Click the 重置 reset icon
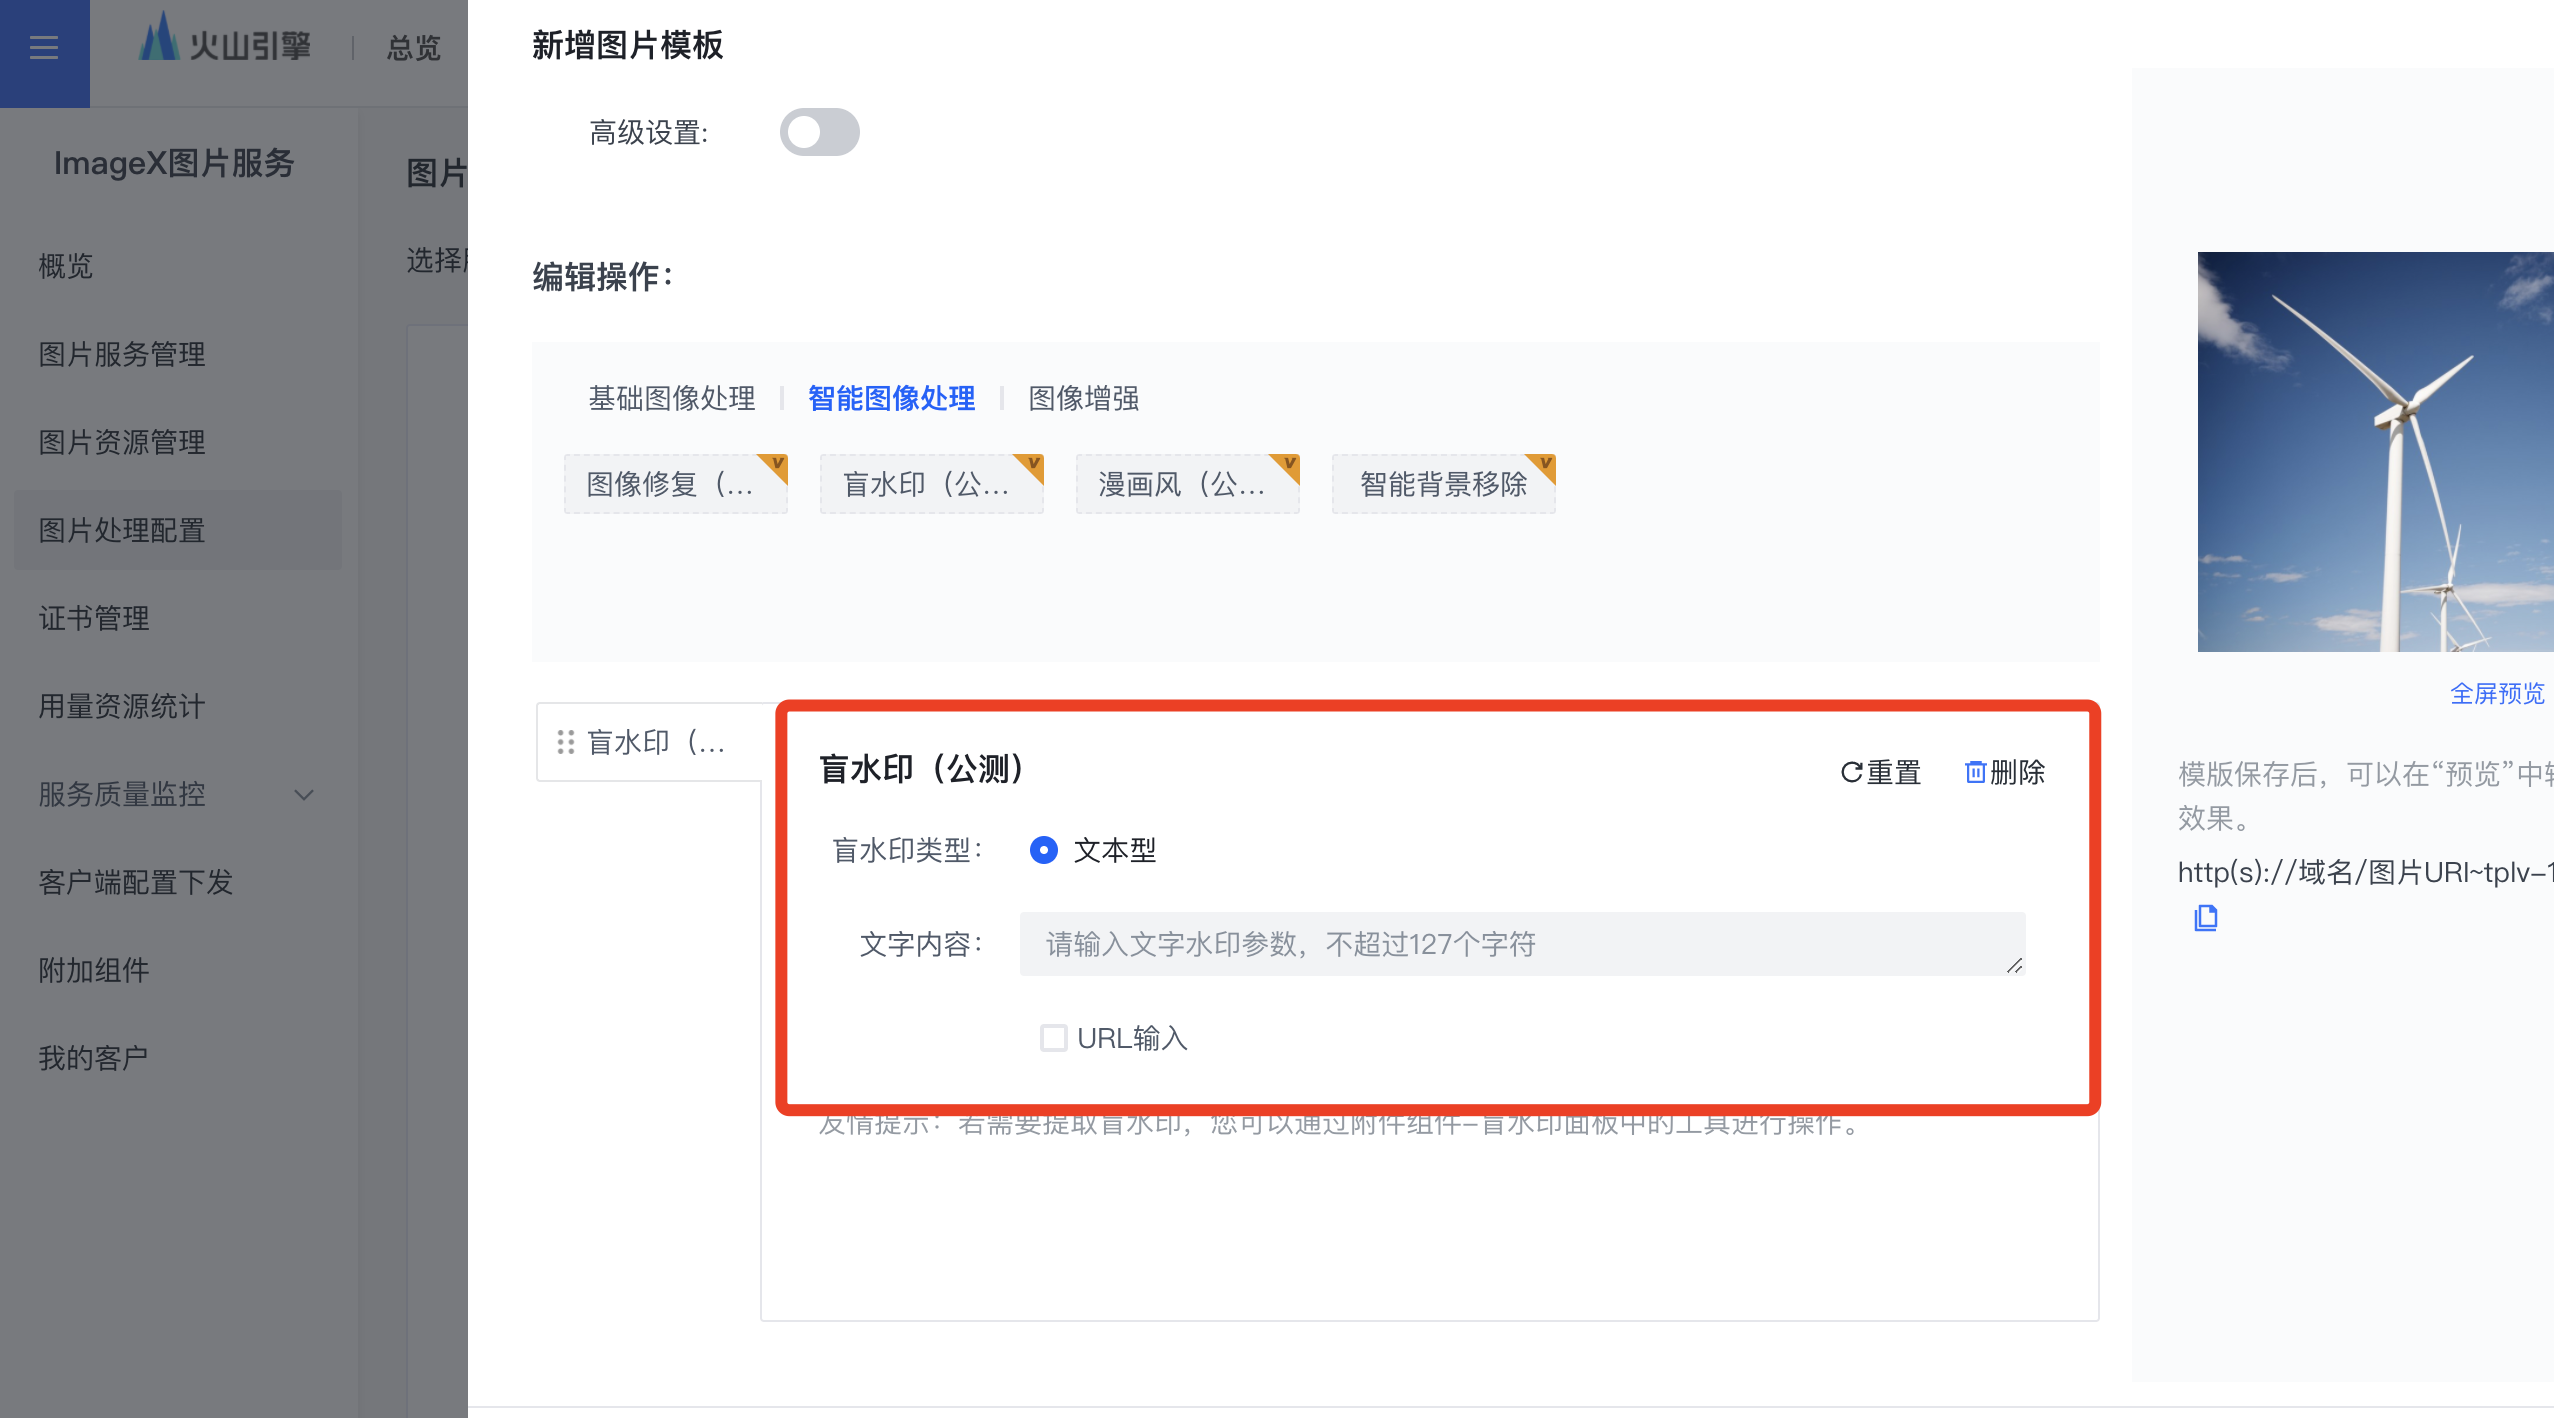This screenshot has width=2554, height=1418. pyautogui.click(x=1851, y=772)
